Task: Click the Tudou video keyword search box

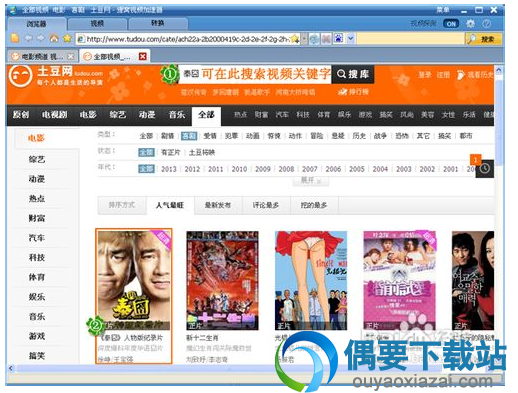Action: (256, 74)
